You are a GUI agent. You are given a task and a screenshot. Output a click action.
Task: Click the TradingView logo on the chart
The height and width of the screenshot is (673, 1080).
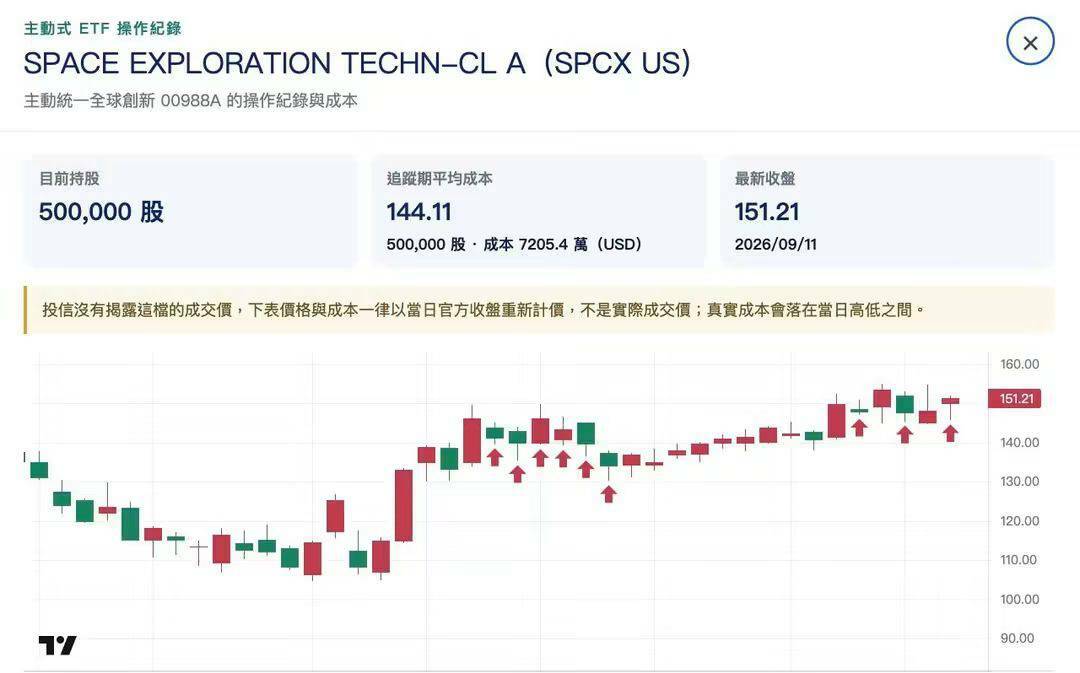point(57,645)
